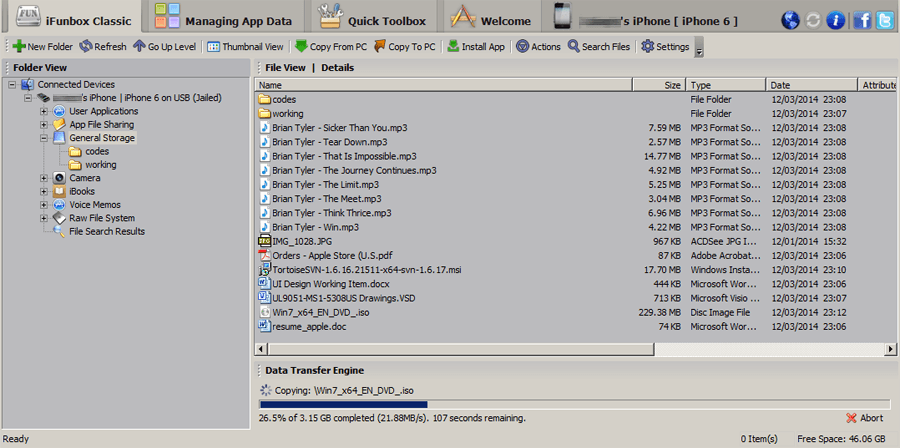Open Search Files
This screenshot has width=900, height=448.
(x=599, y=47)
